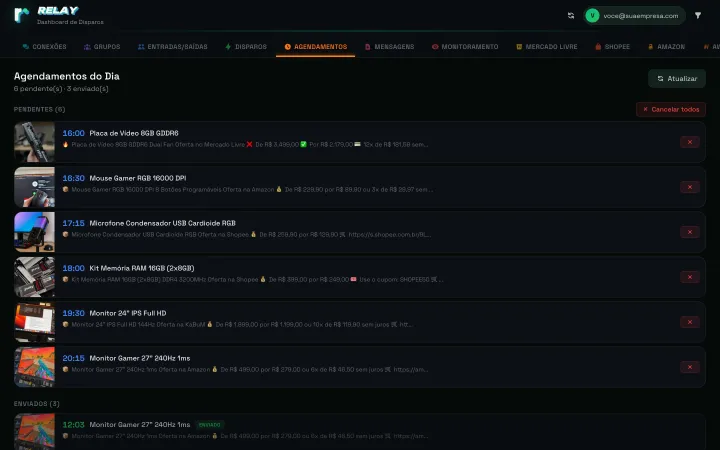This screenshot has width=720, height=450.
Task: Click the title Kit Memória RAM 16GB (2x8GB)
Action: [142, 268]
